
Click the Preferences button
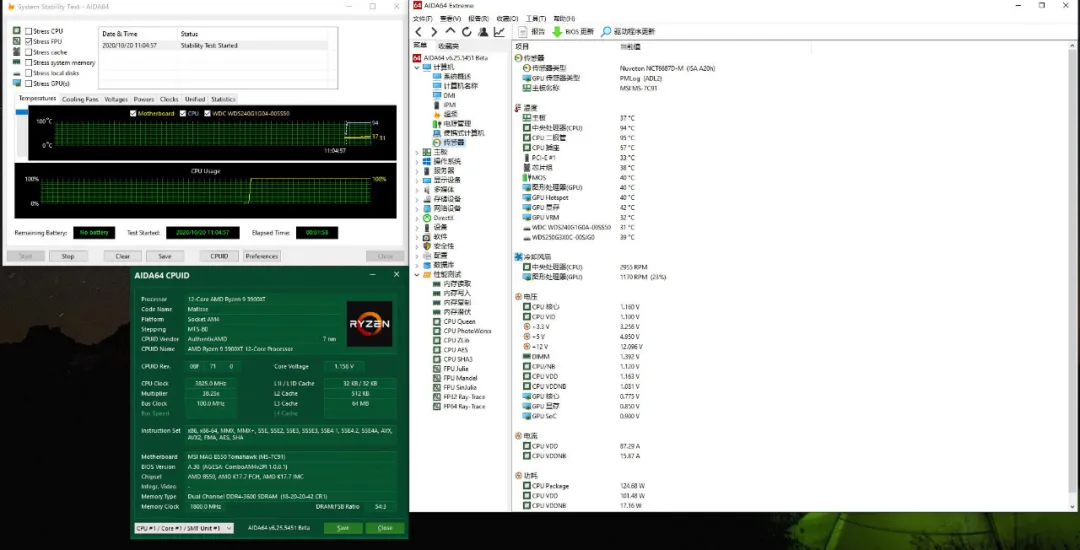[x=262, y=256]
